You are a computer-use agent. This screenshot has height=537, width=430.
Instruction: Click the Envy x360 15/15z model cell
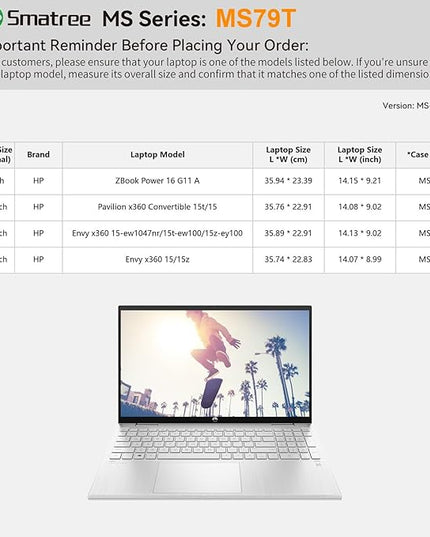click(x=157, y=259)
